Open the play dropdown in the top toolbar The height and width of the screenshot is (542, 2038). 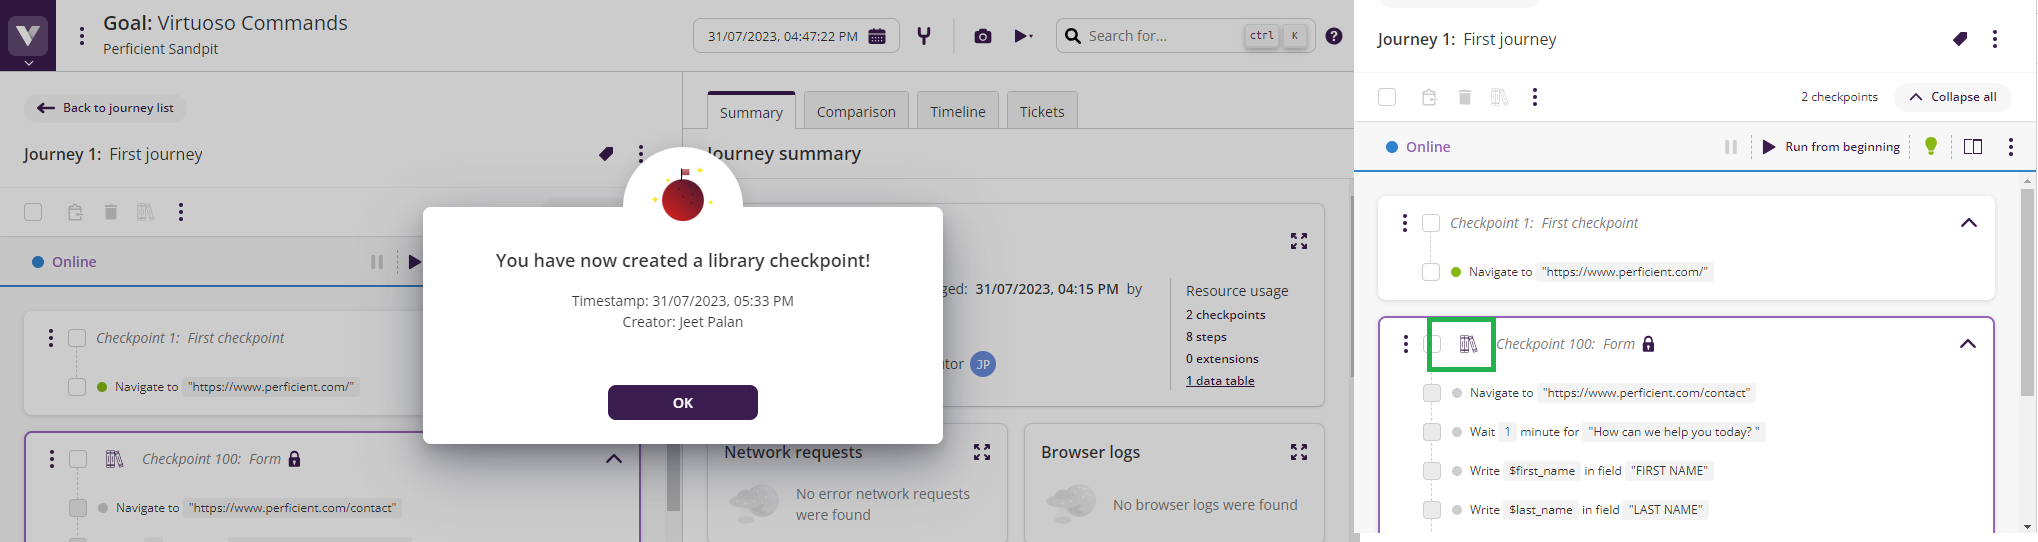pos(1023,36)
